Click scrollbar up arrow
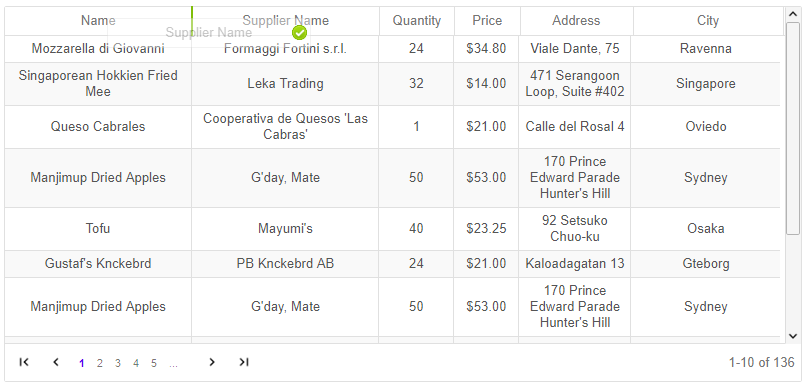Viewport: 810px width, 389px height. [x=793, y=14]
